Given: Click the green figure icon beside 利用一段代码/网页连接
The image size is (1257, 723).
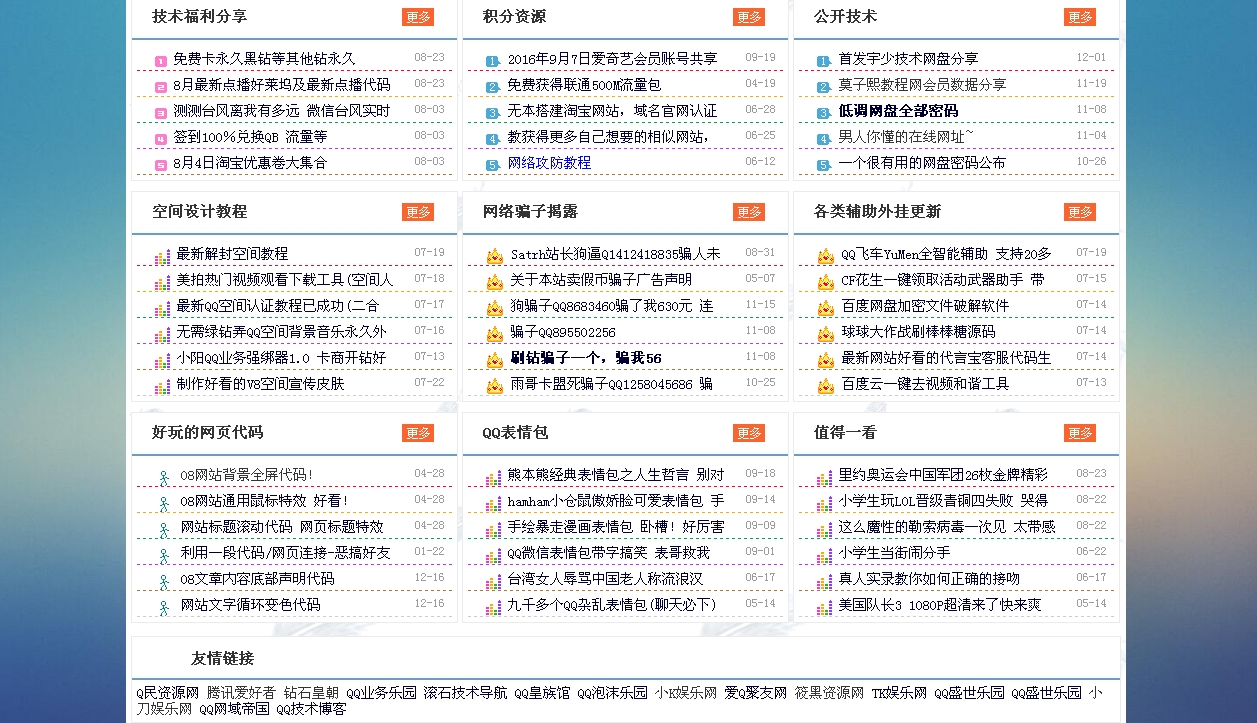Looking at the screenshot, I should [164, 555].
